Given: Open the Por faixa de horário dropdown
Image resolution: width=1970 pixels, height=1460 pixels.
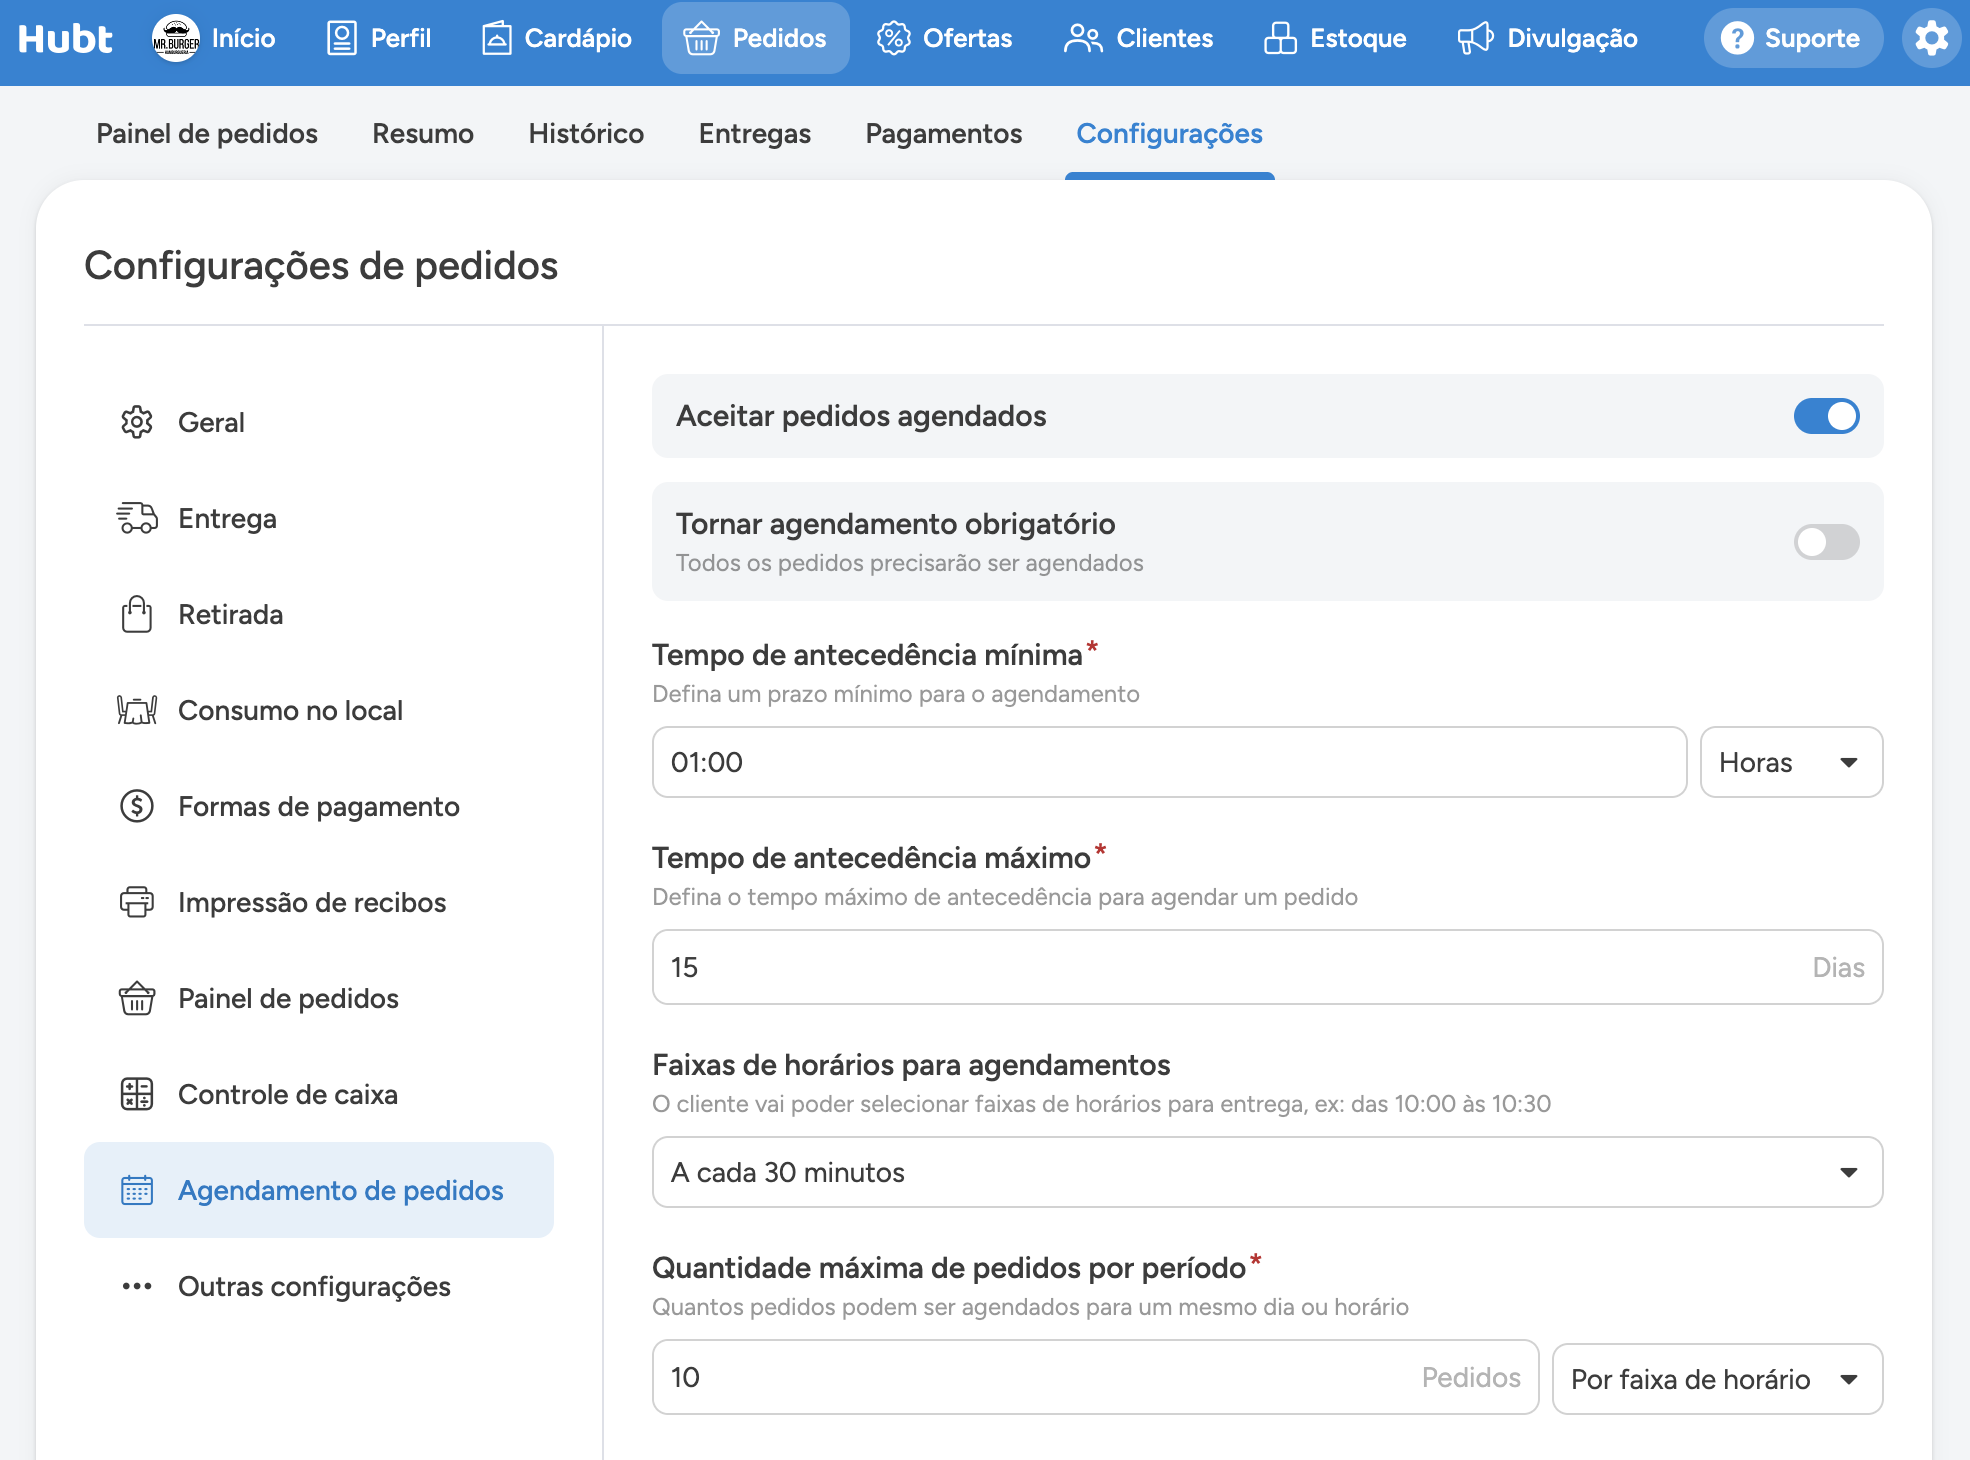Looking at the screenshot, I should pyautogui.click(x=1717, y=1379).
